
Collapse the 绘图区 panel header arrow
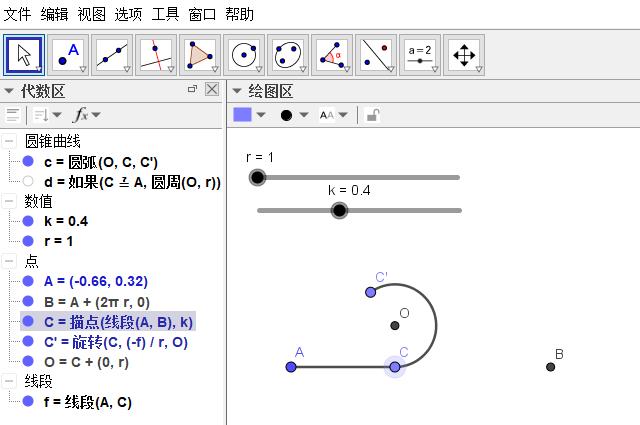(236, 91)
